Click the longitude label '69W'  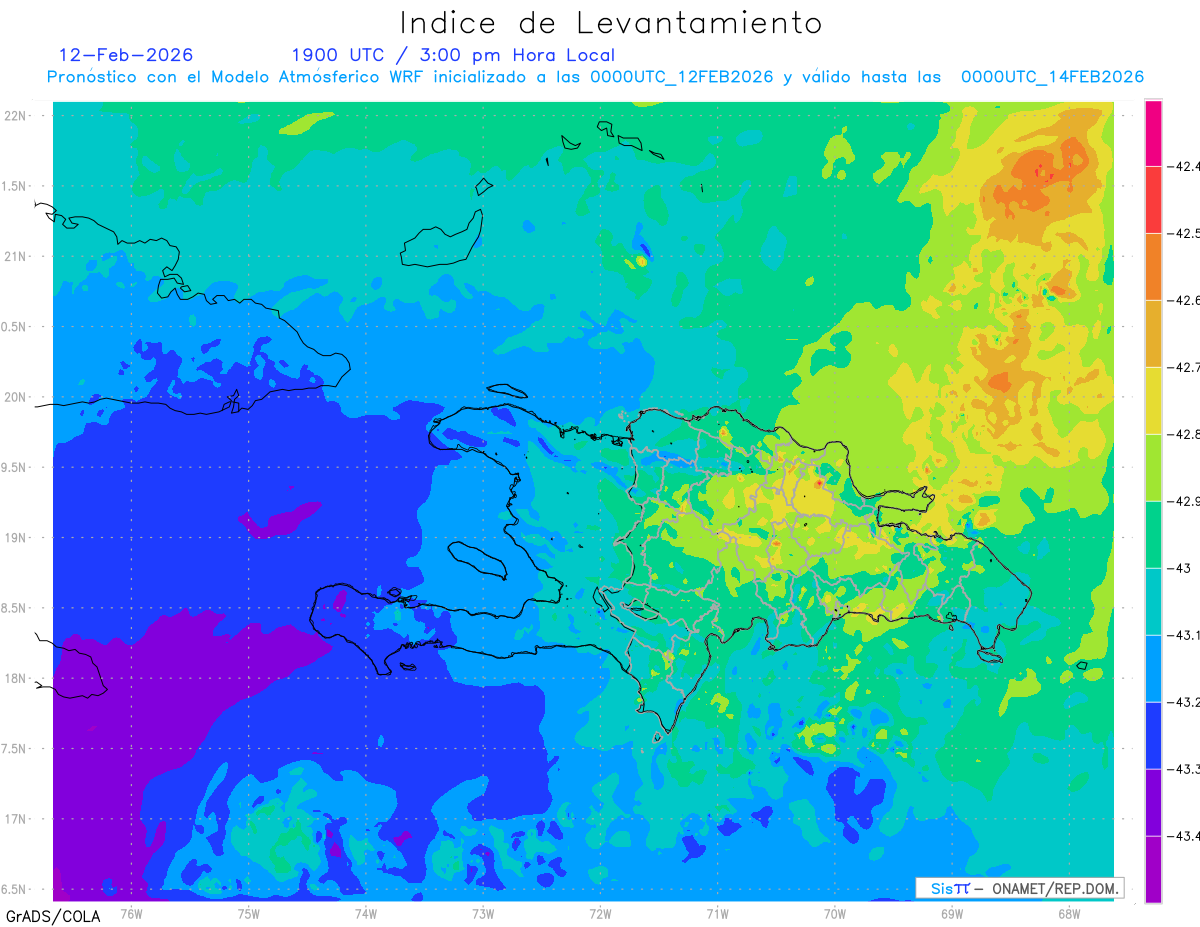pos(952,913)
